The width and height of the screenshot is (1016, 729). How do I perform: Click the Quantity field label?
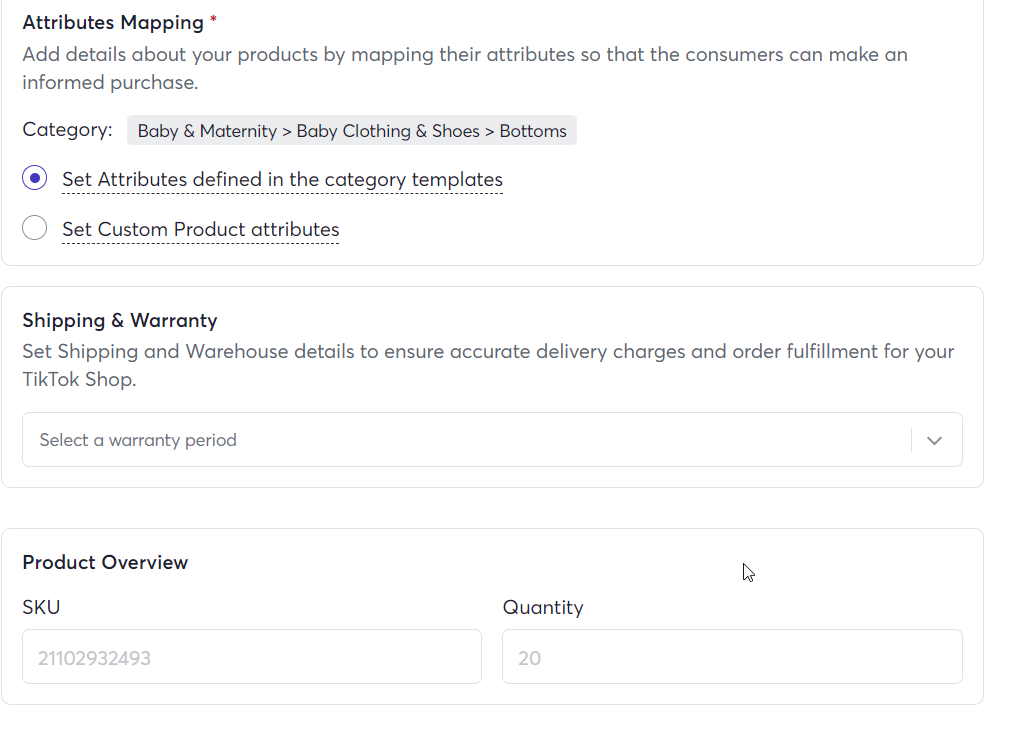coord(543,607)
